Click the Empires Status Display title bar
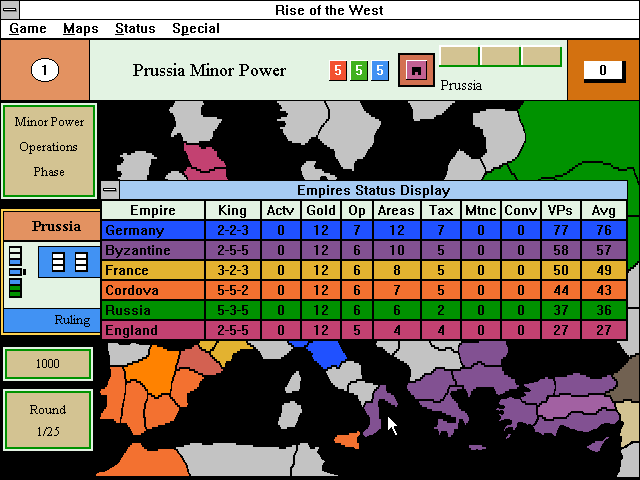Viewport: 640px width, 480px height. 373,190
